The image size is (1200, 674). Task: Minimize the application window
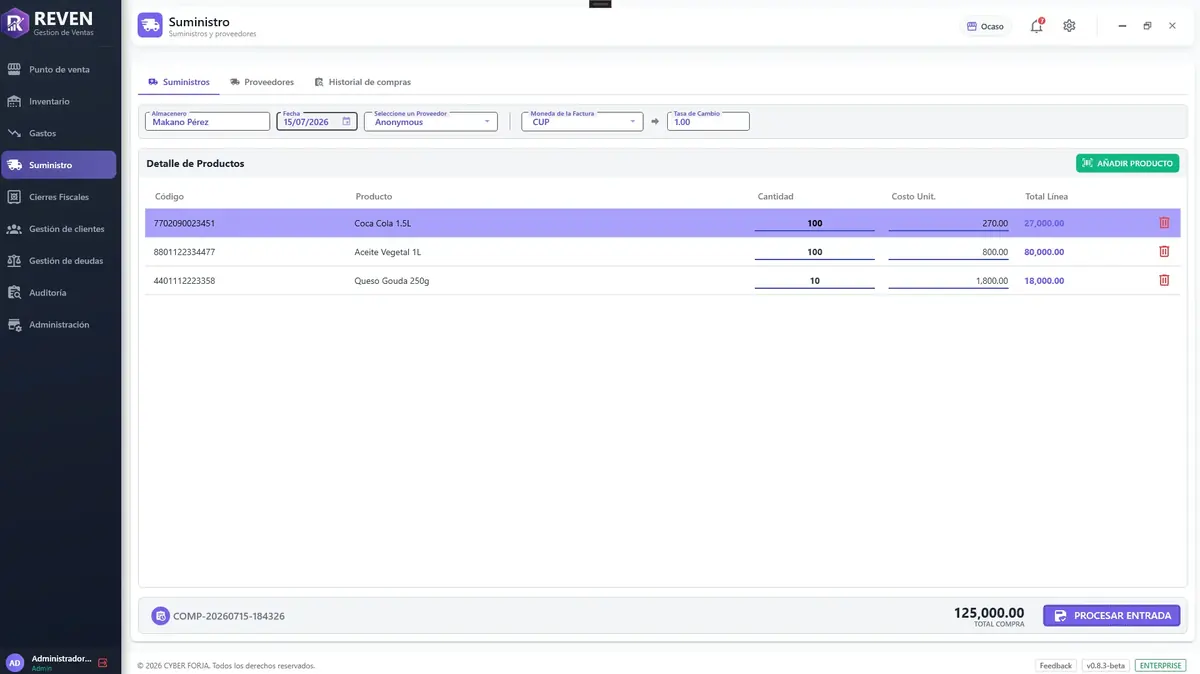point(1122,26)
